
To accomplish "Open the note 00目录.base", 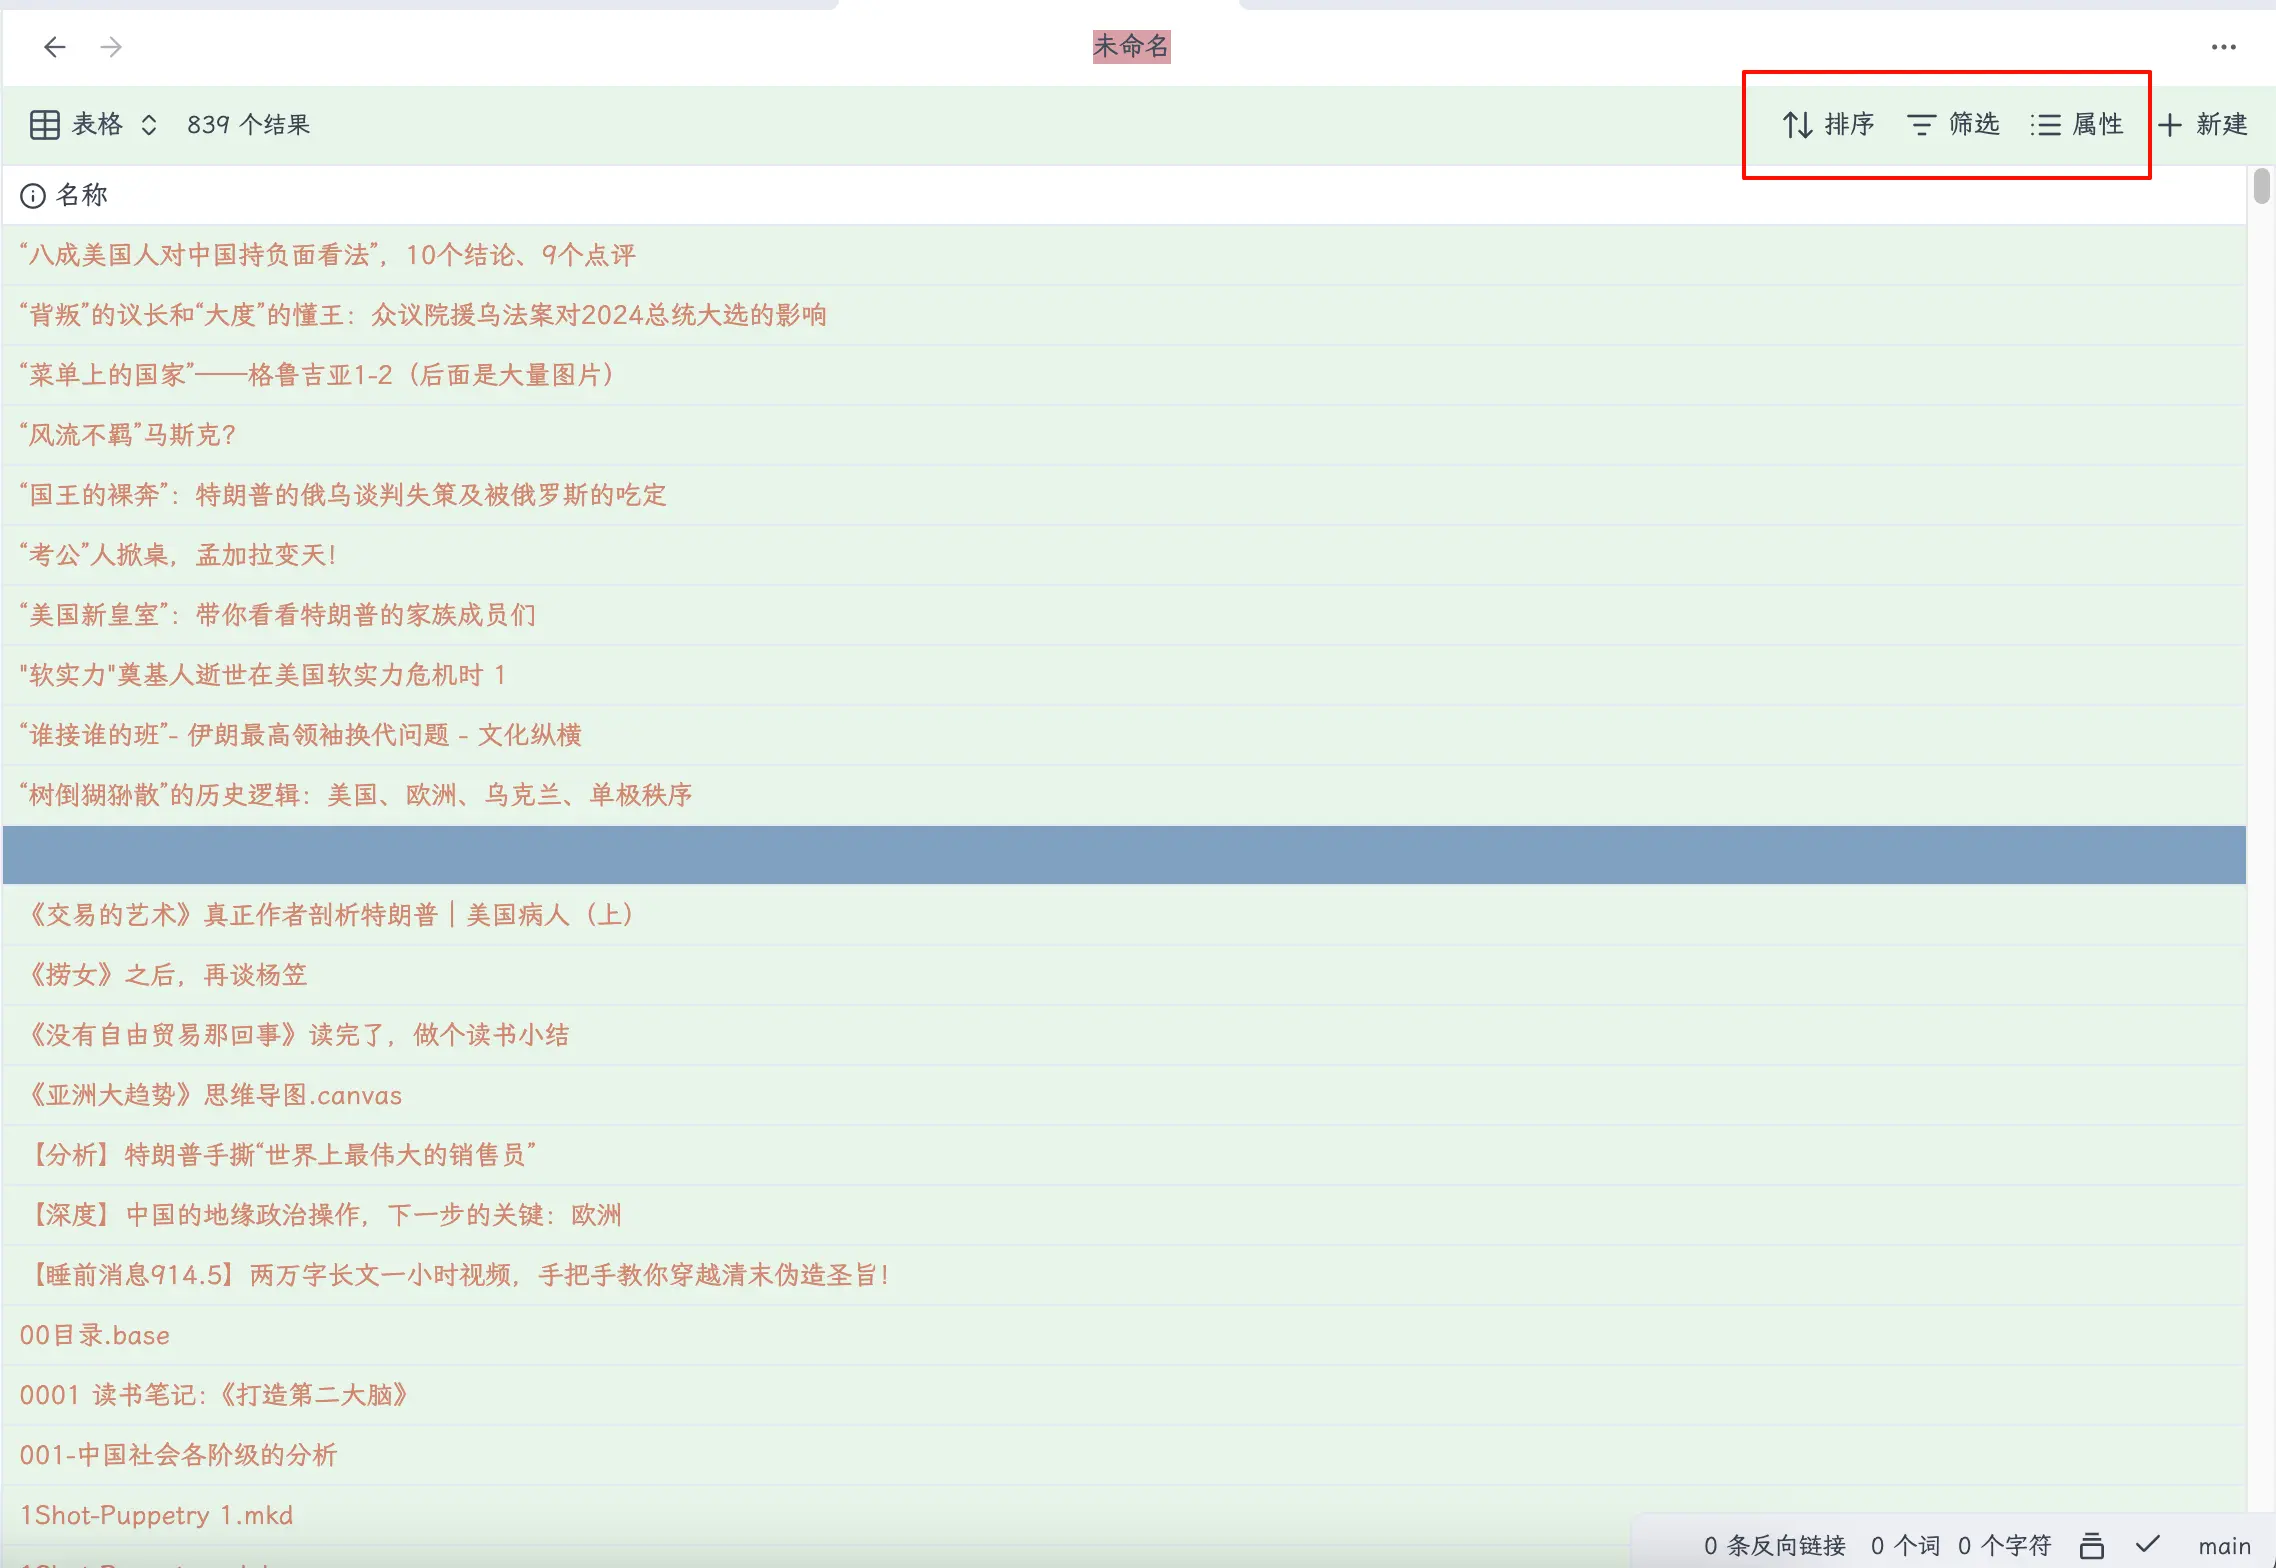I will [94, 1334].
